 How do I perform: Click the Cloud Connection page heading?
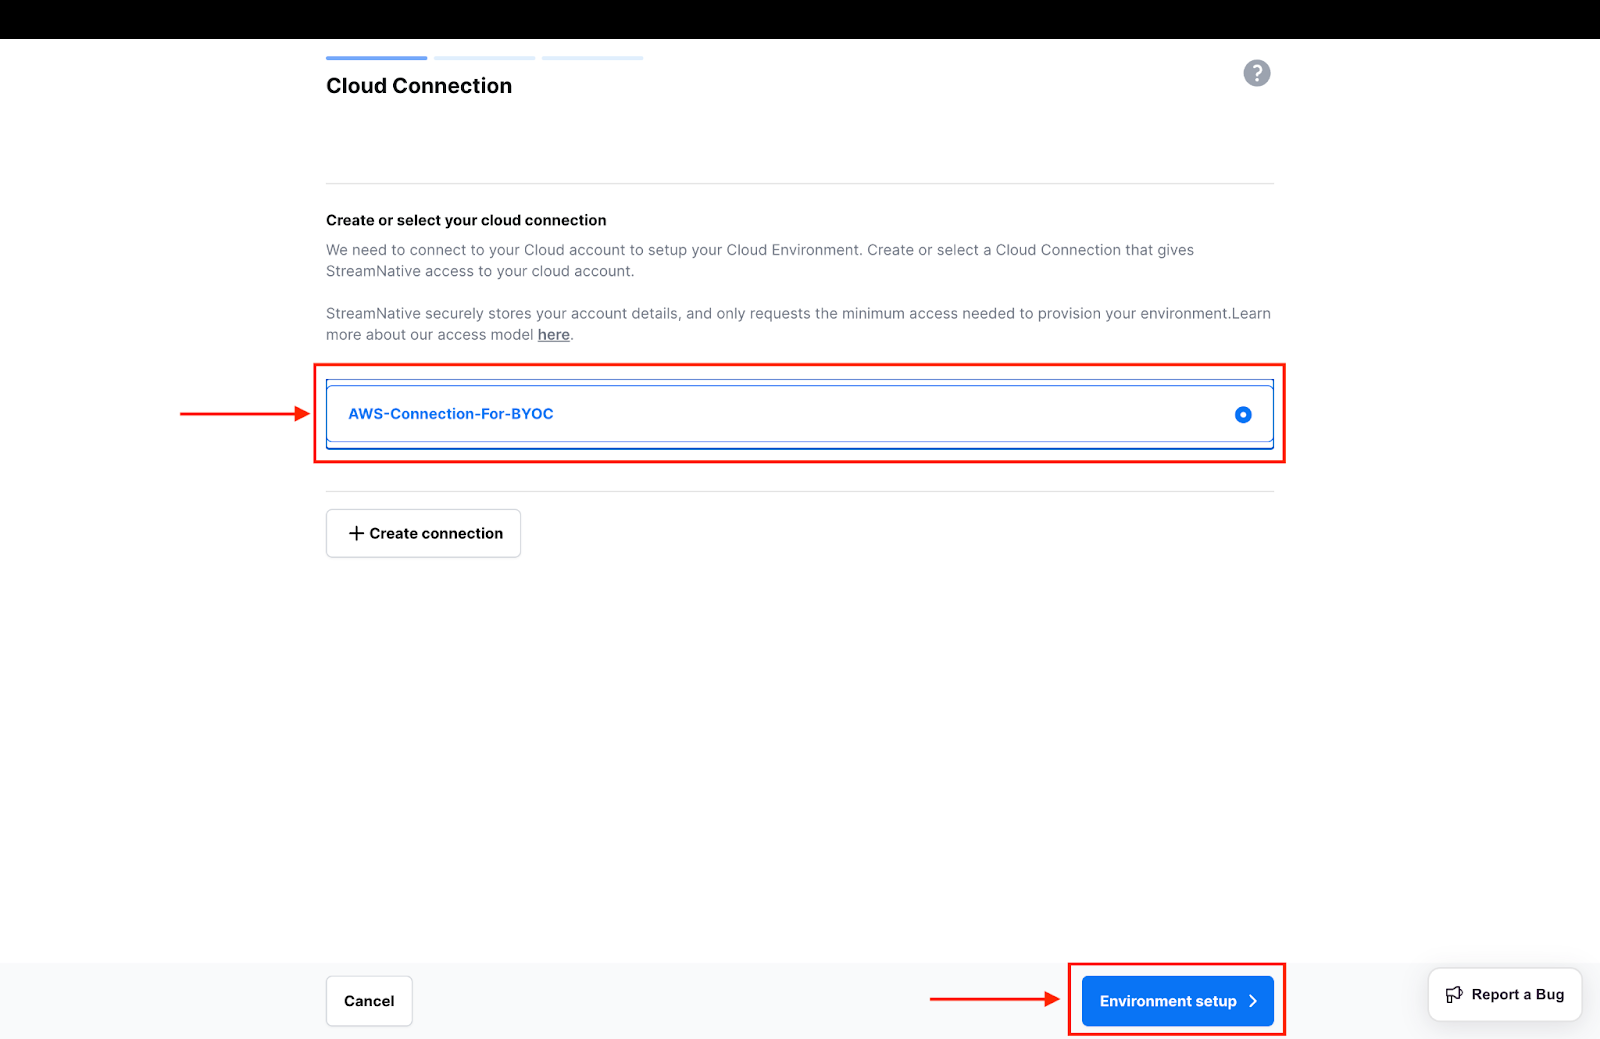coord(418,86)
